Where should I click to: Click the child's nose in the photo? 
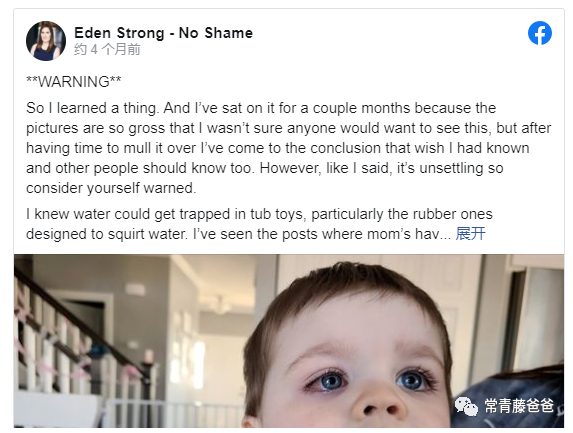(x=378, y=404)
